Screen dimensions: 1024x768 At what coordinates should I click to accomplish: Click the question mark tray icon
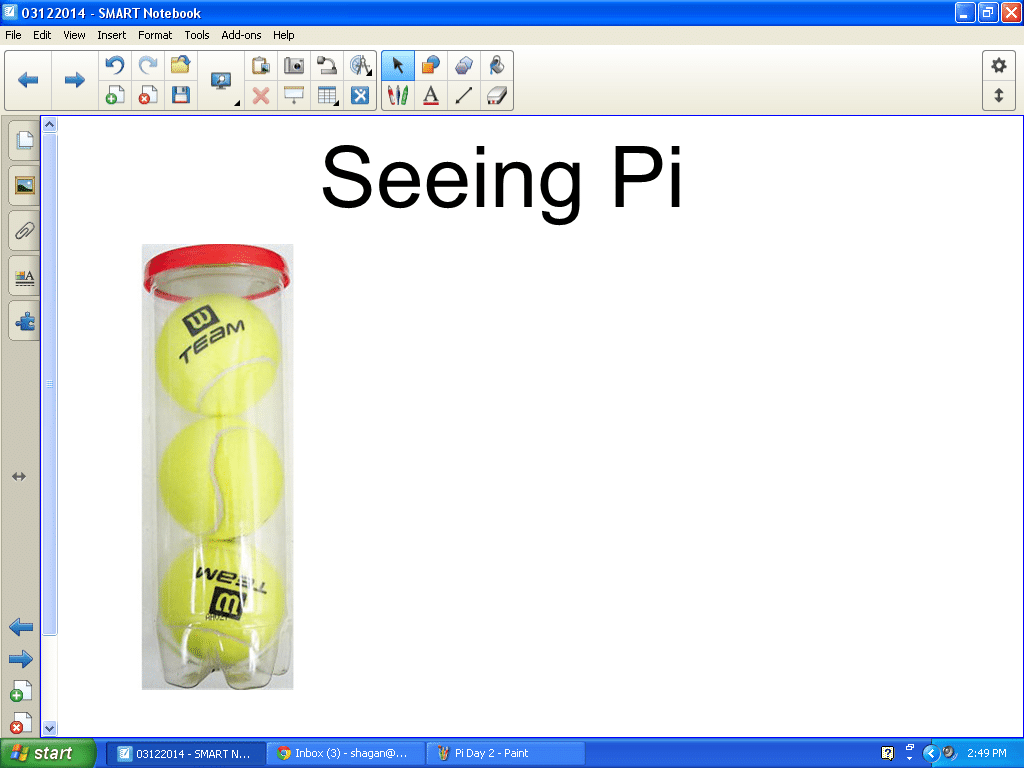[x=887, y=754]
